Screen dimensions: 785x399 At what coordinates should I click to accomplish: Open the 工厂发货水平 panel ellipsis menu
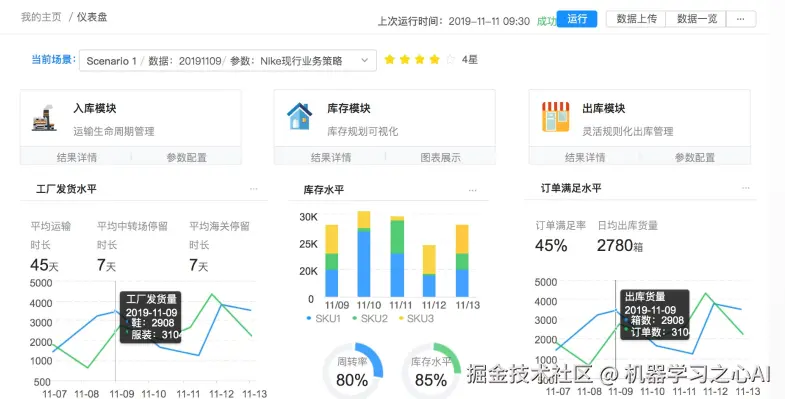pos(254,189)
